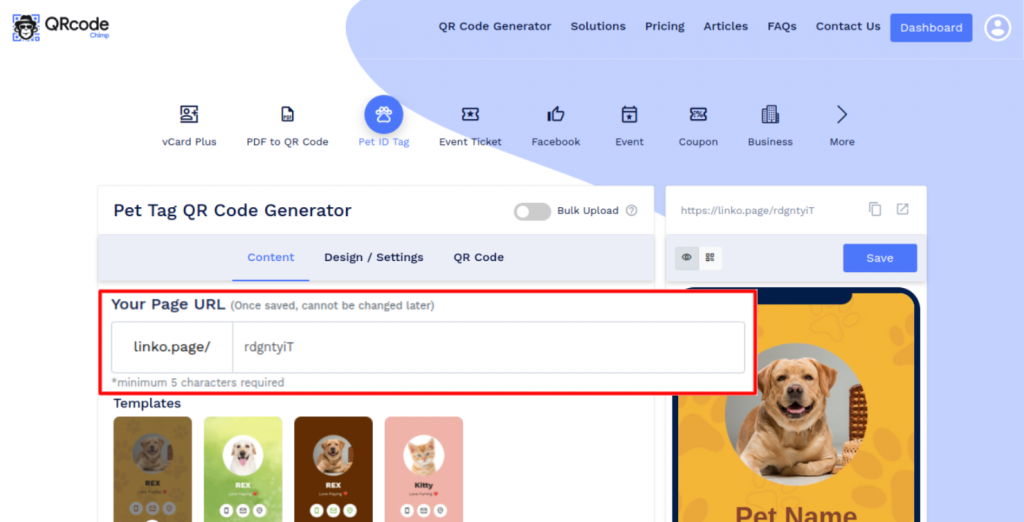Open the Solutions menu
1024x522 pixels.
598,26
